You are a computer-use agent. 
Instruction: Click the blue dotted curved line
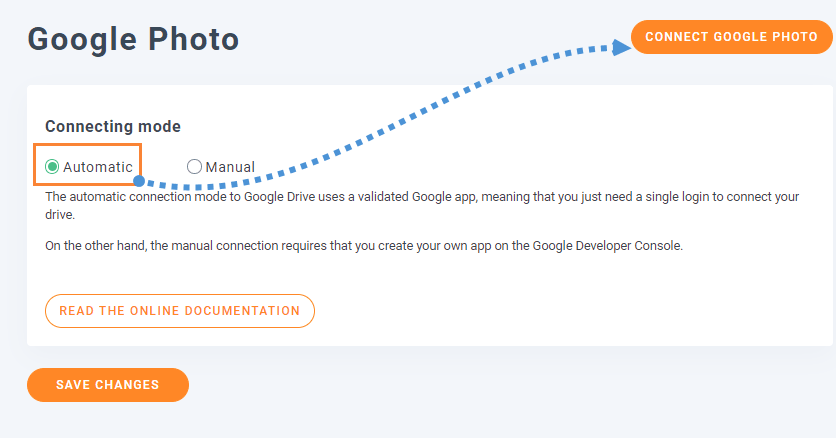pyautogui.click(x=420, y=118)
